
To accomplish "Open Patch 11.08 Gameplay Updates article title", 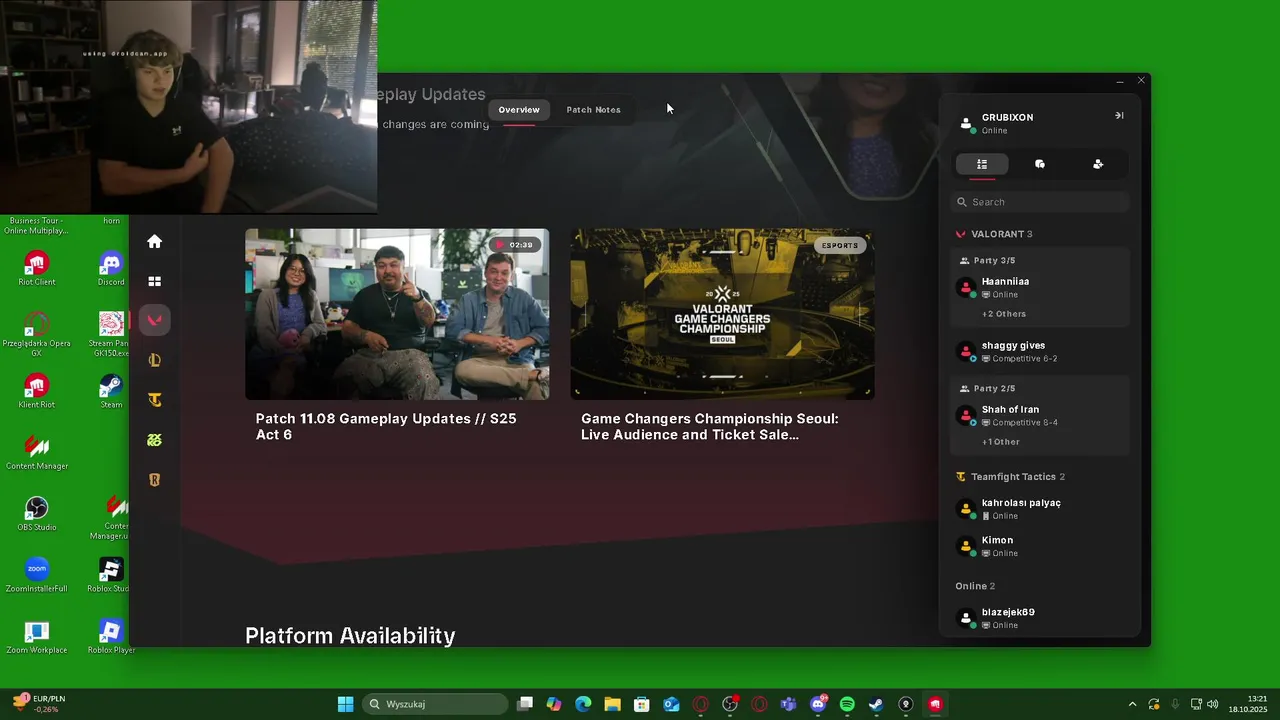I will [x=386, y=427].
